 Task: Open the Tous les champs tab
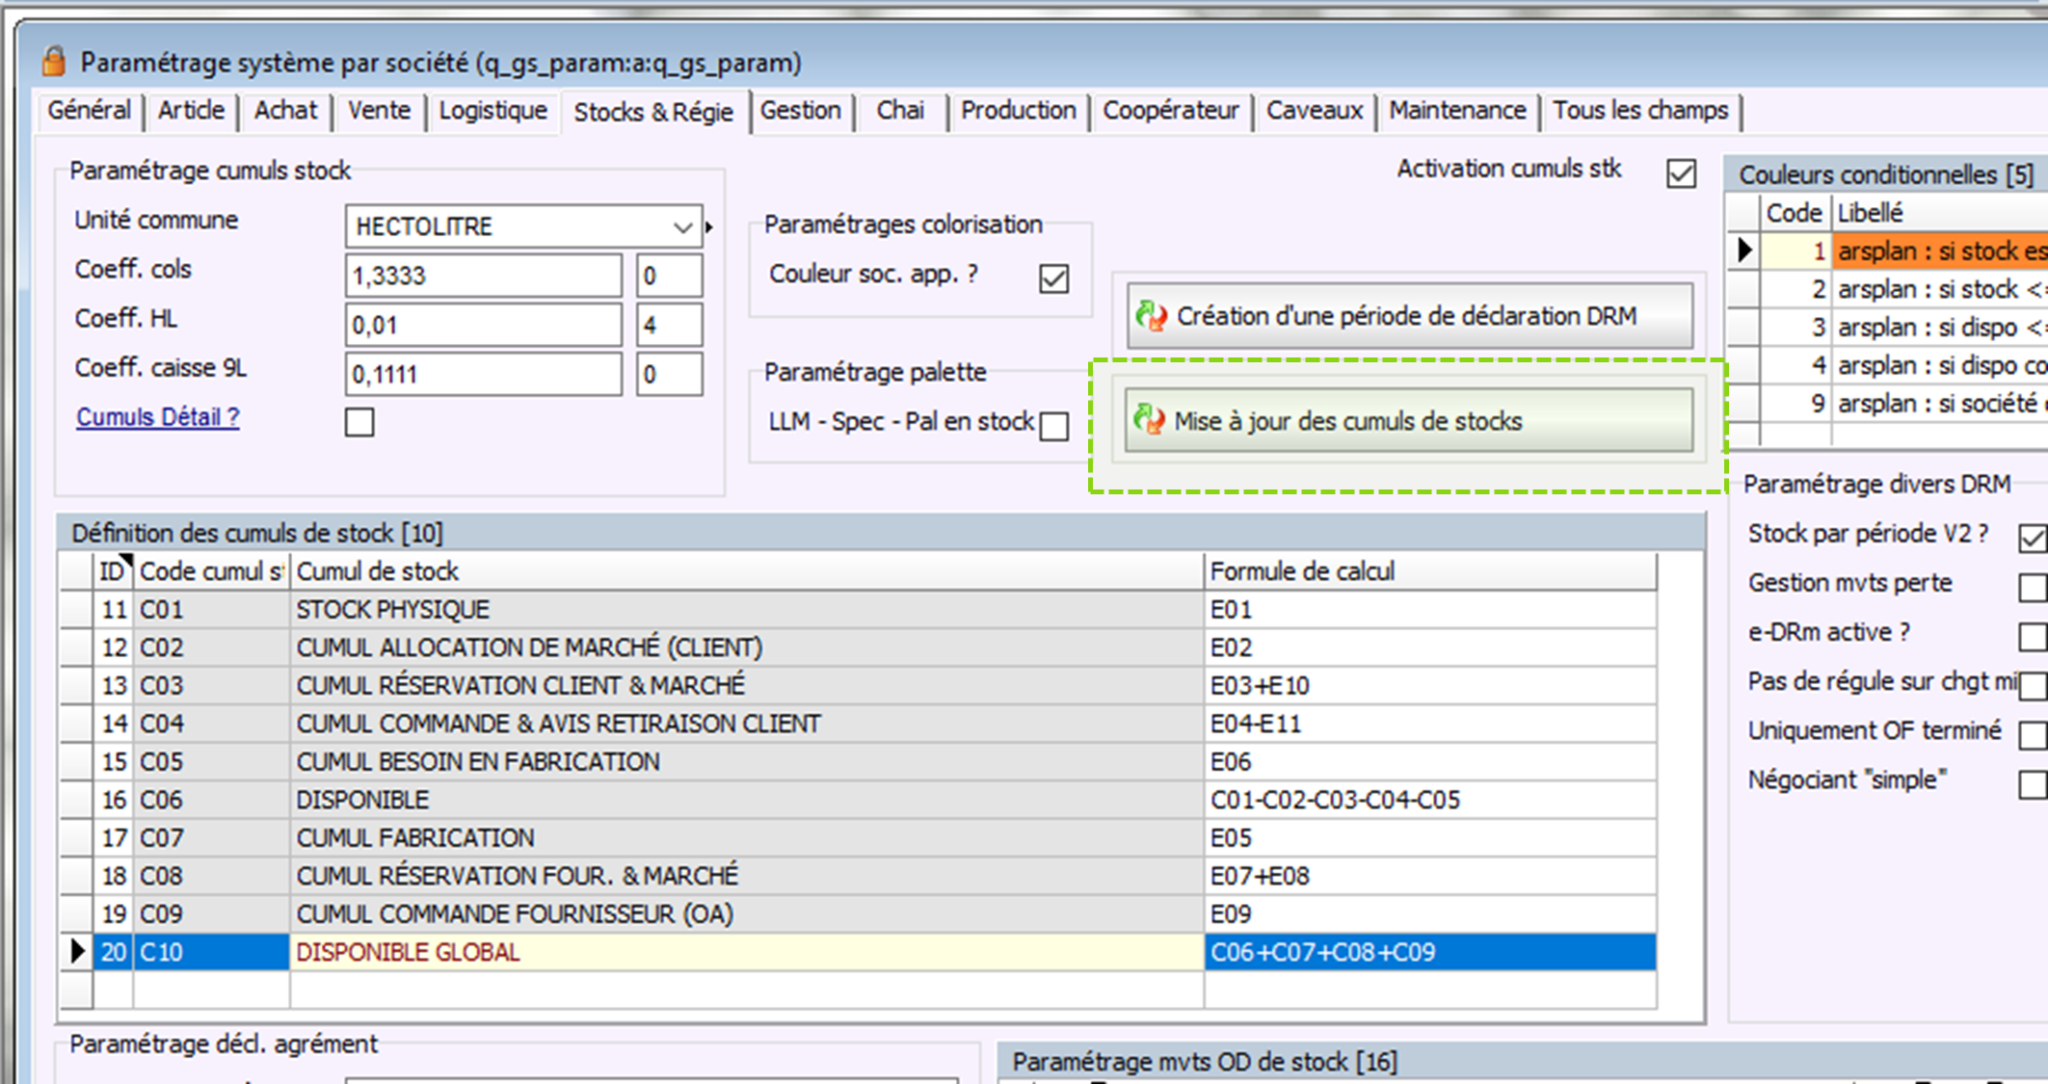[1639, 111]
